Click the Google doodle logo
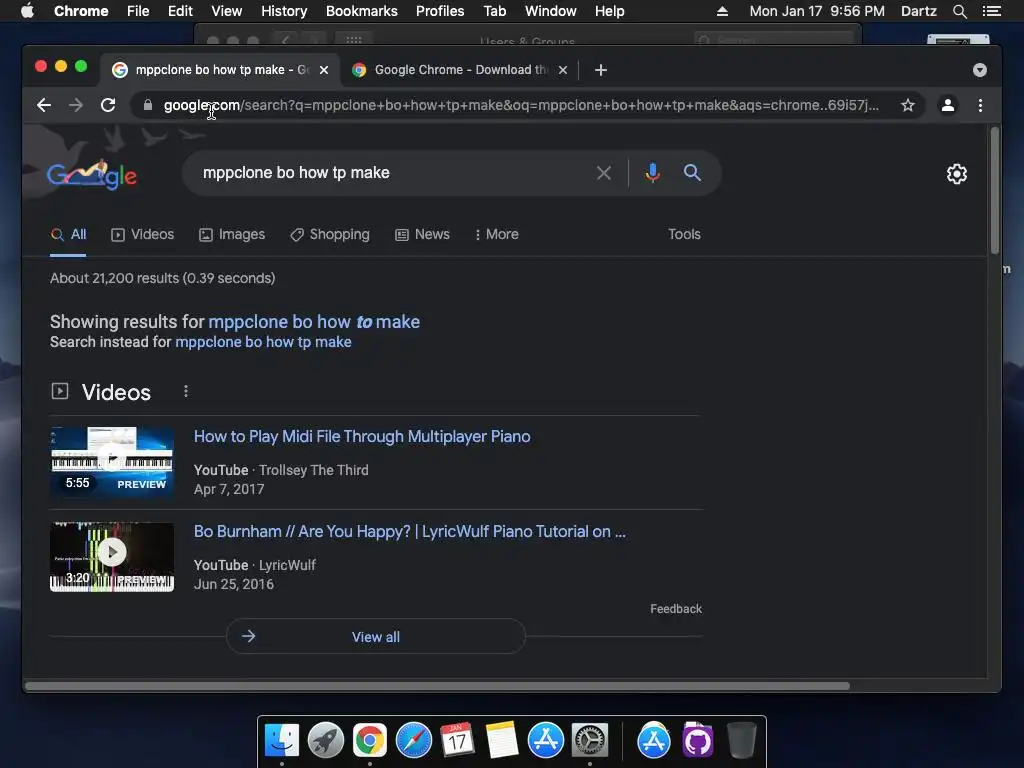This screenshot has width=1024, height=768. pyautogui.click(x=91, y=174)
